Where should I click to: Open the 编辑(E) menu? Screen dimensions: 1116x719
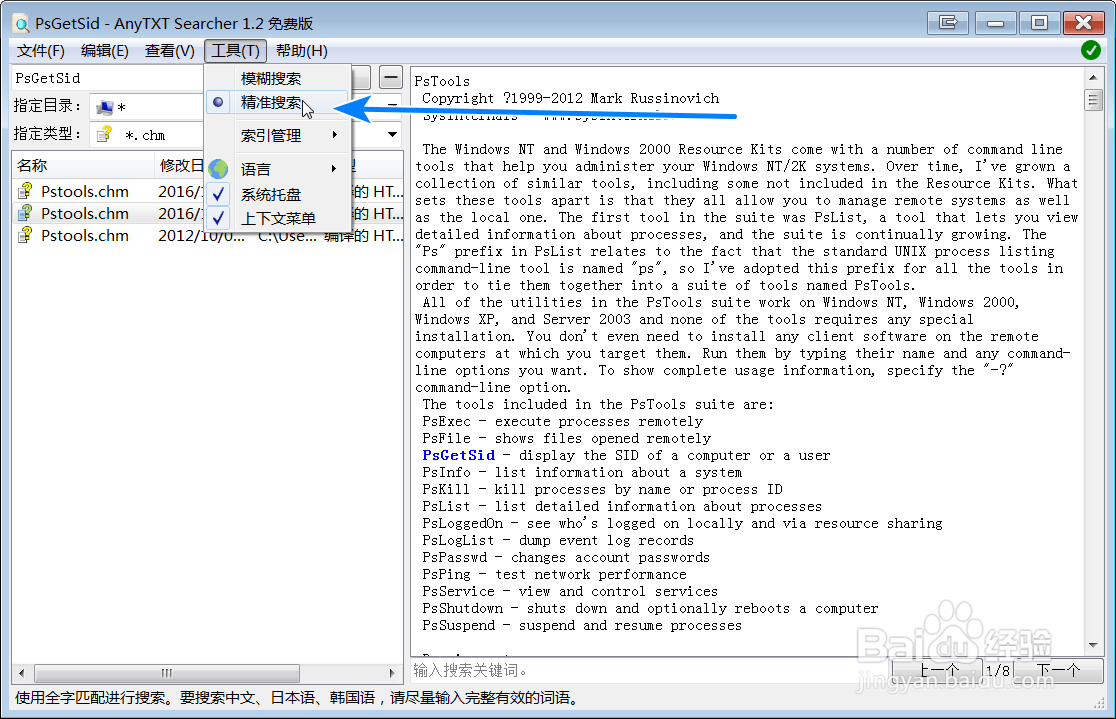point(105,51)
